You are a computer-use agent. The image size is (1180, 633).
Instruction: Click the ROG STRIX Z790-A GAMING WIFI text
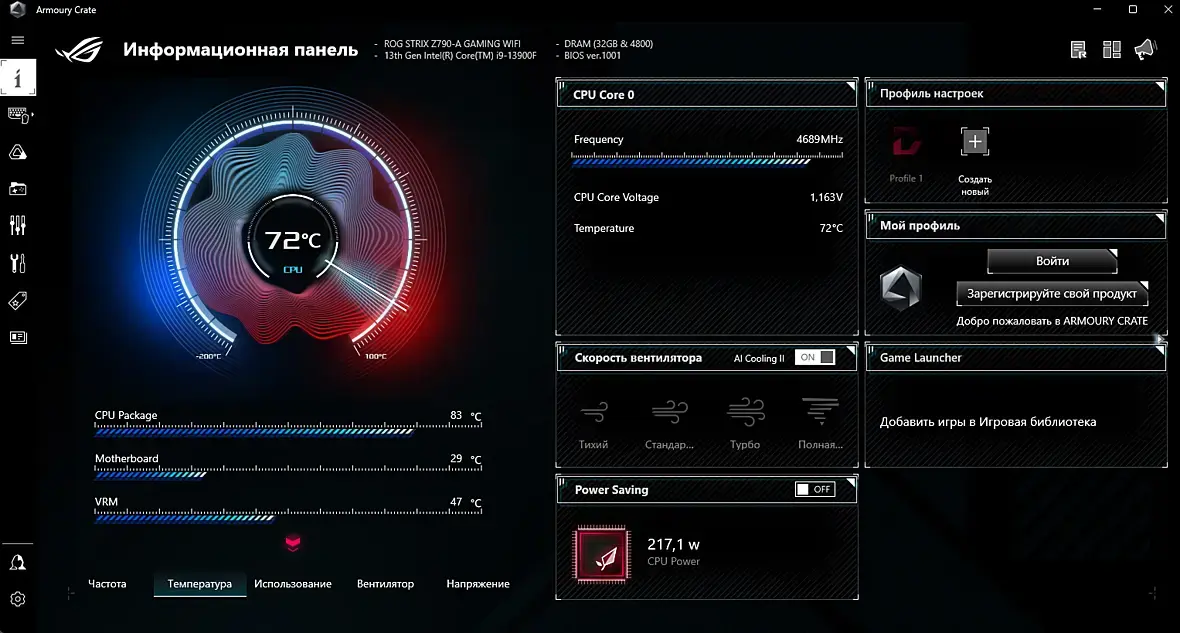click(x=452, y=44)
